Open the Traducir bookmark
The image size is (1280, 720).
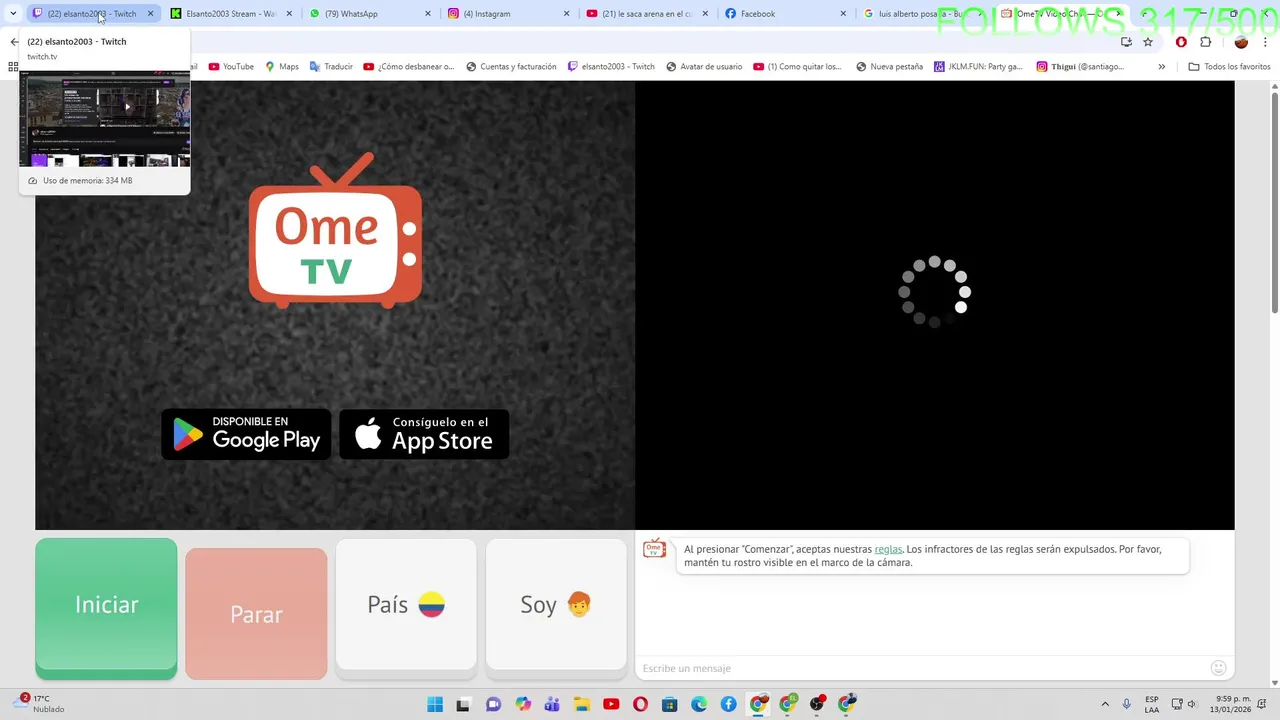click(x=331, y=67)
